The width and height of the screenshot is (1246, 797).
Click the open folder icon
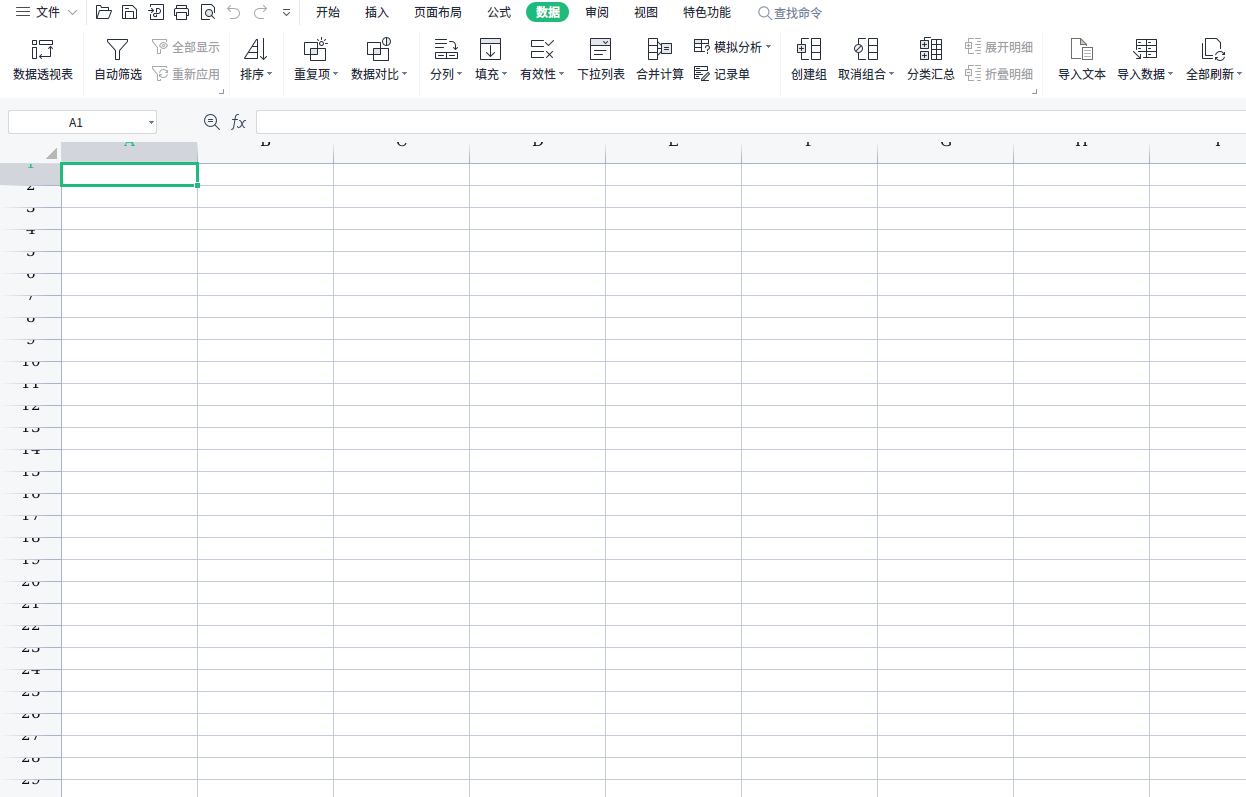[104, 12]
